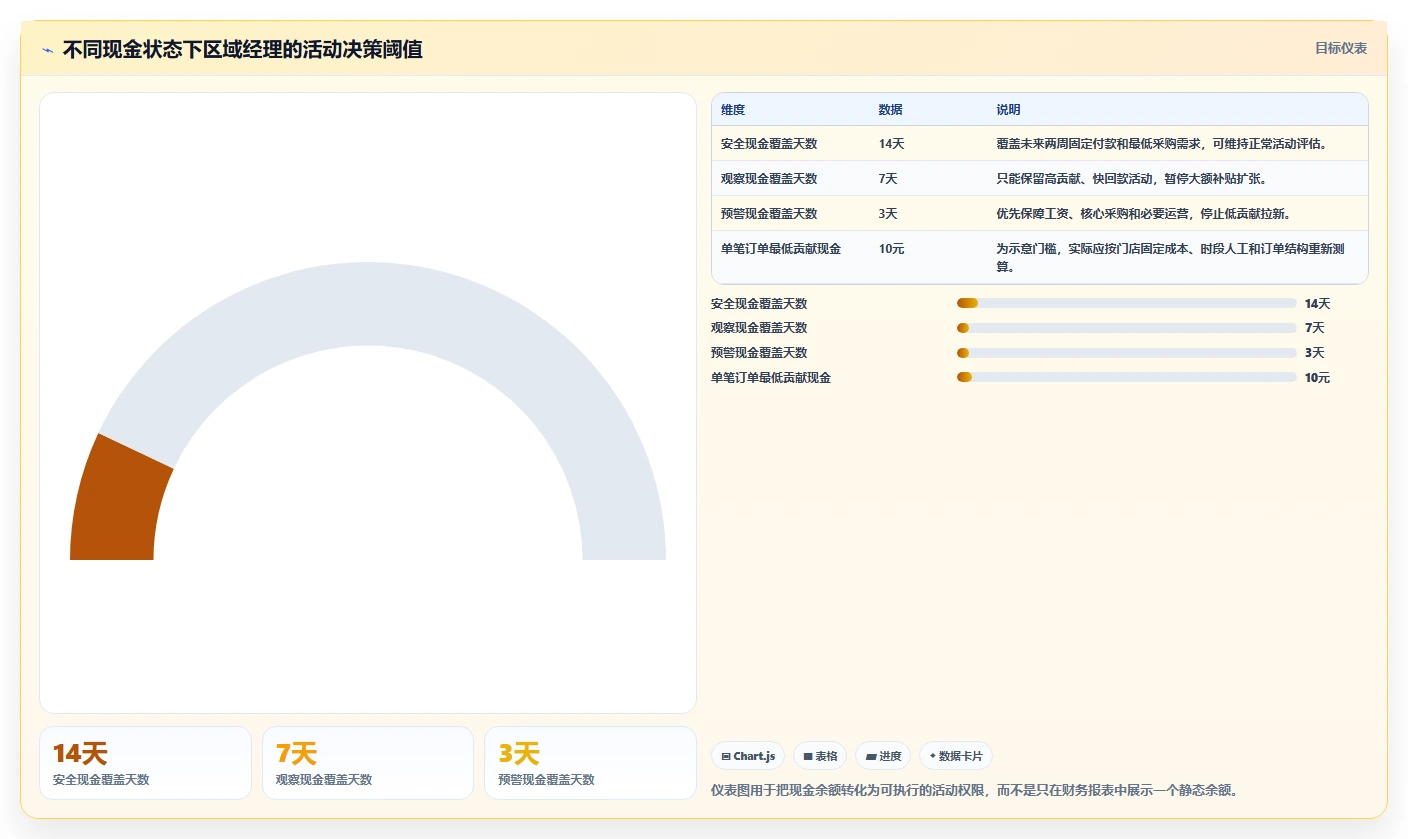Image resolution: width=1408 pixels, height=839 pixels.
Task: Click the description starting 覆盖未来两周固定付款
Action: point(1161,144)
